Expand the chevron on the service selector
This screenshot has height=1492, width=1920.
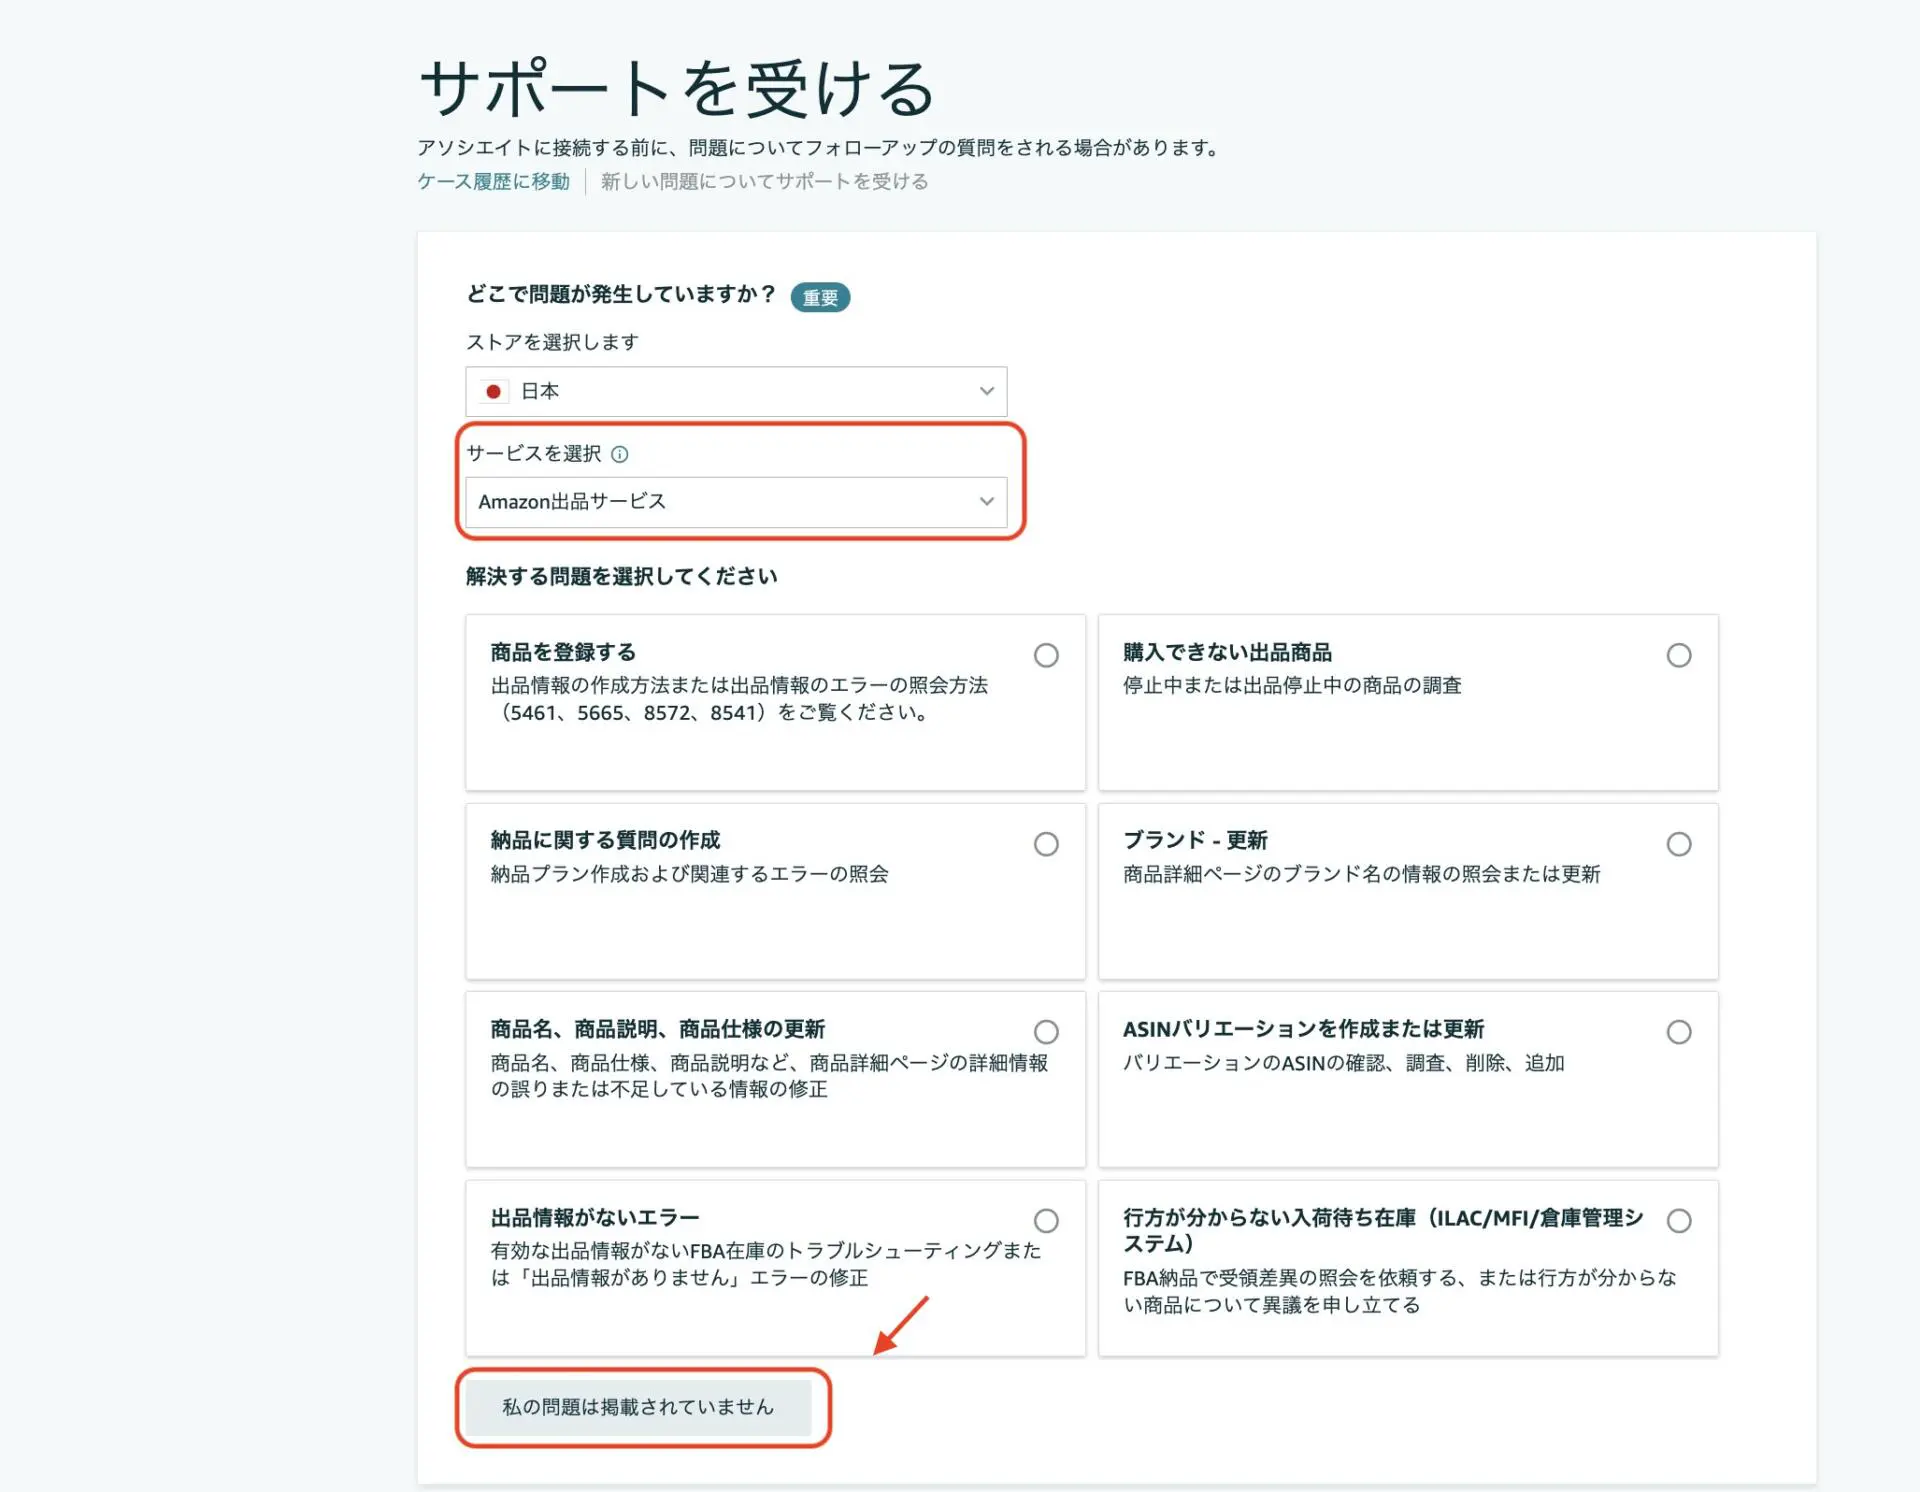pyautogui.click(x=986, y=502)
